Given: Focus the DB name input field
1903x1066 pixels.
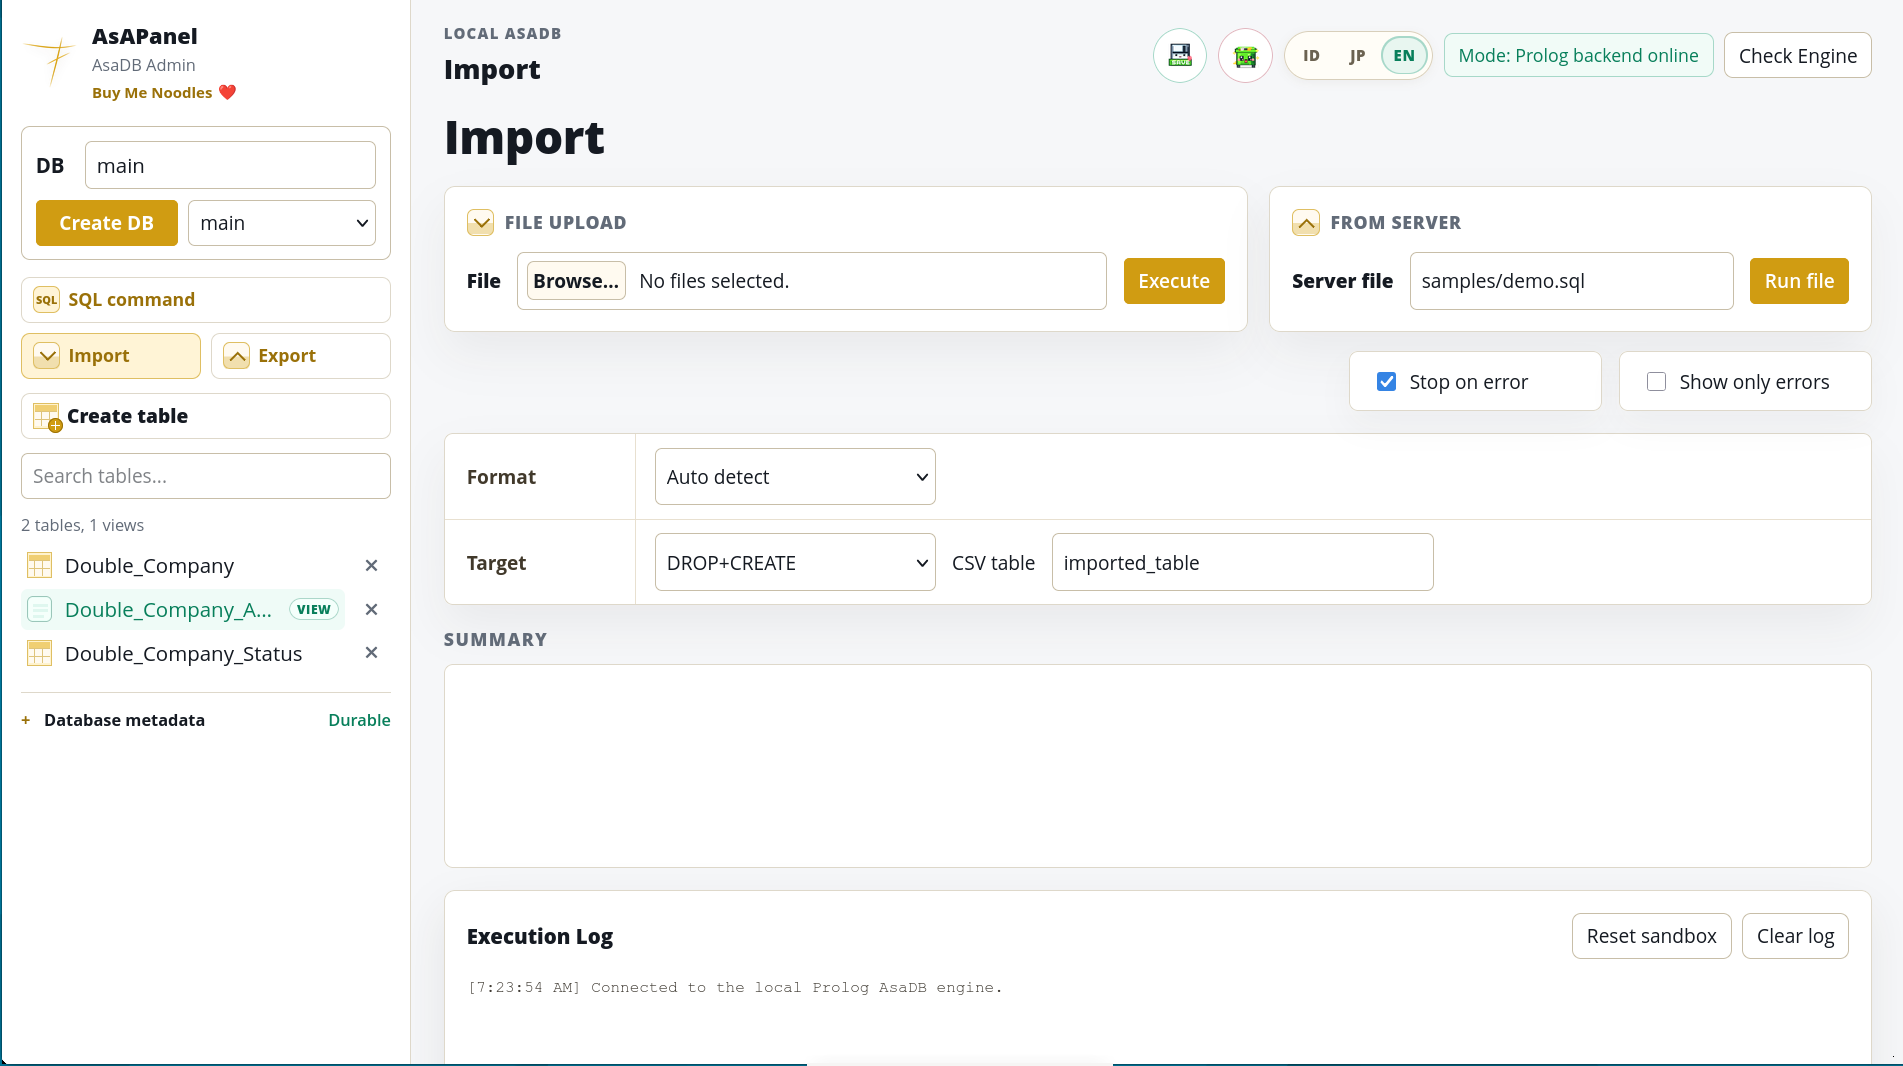Looking at the screenshot, I should (x=230, y=165).
